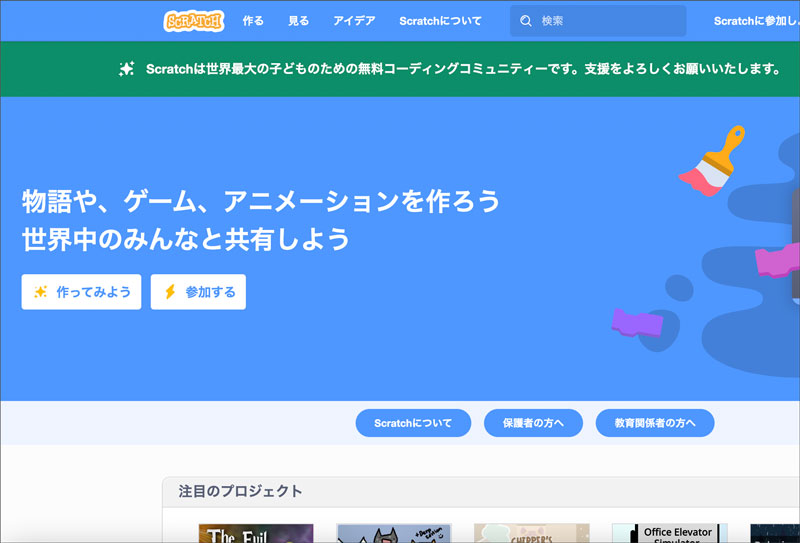Click the Scratchに参加しよう link at top right
This screenshot has width=800, height=543.
[x=756, y=21]
